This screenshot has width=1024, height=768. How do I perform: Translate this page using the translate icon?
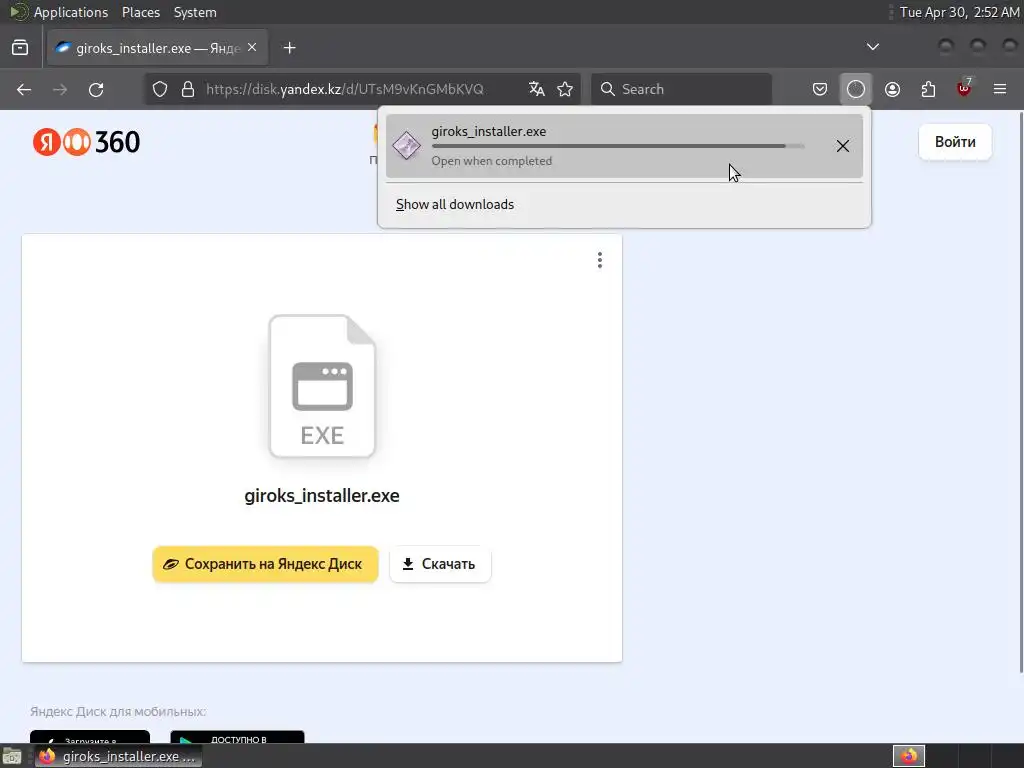537,89
